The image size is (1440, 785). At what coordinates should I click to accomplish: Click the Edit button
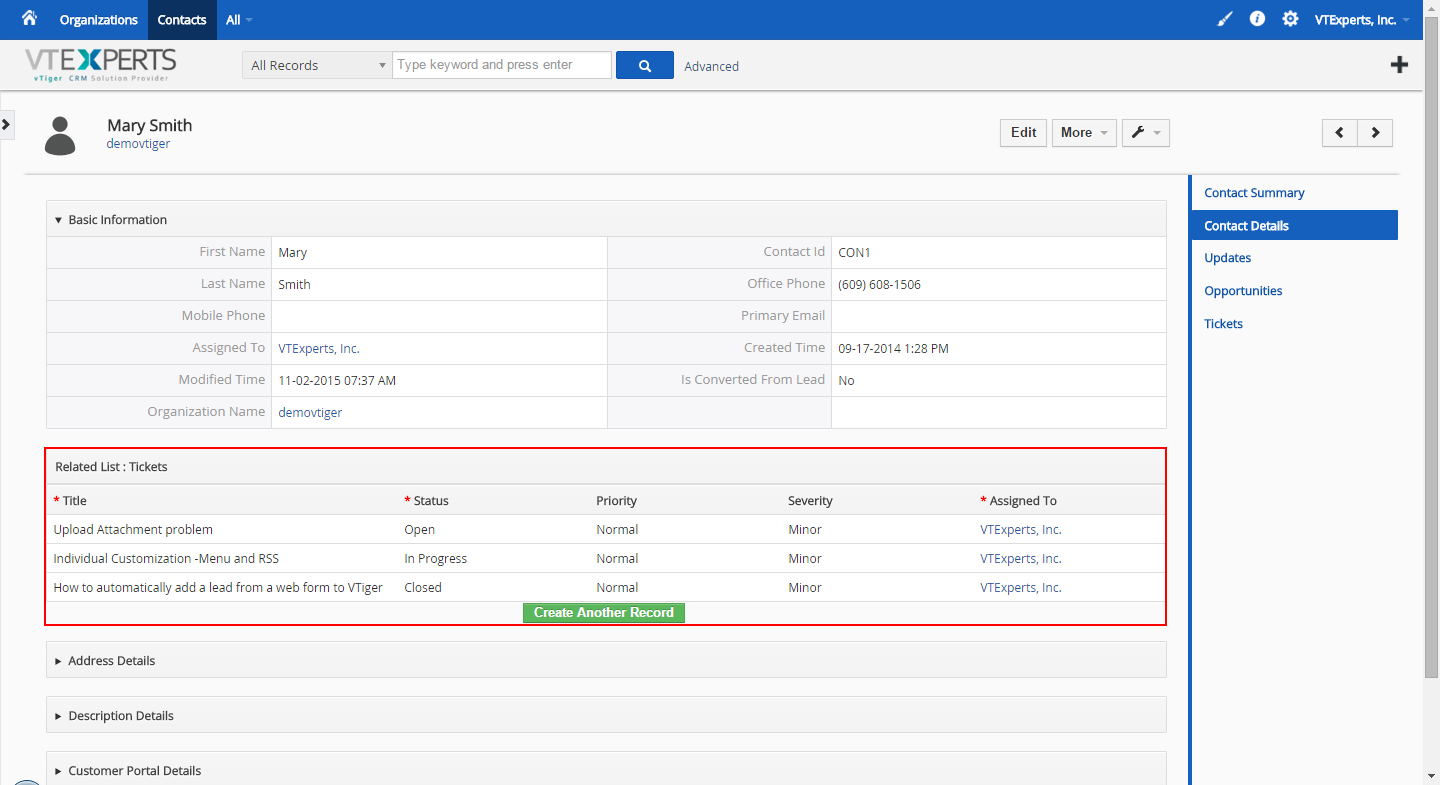click(1023, 133)
